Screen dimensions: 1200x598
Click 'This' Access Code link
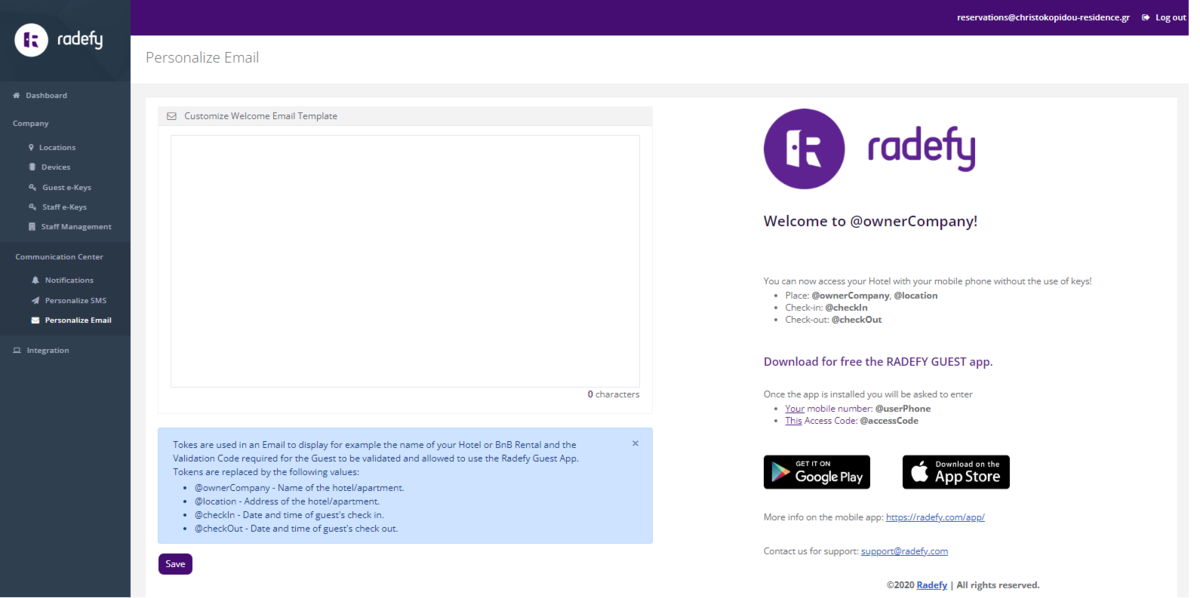[794, 421]
